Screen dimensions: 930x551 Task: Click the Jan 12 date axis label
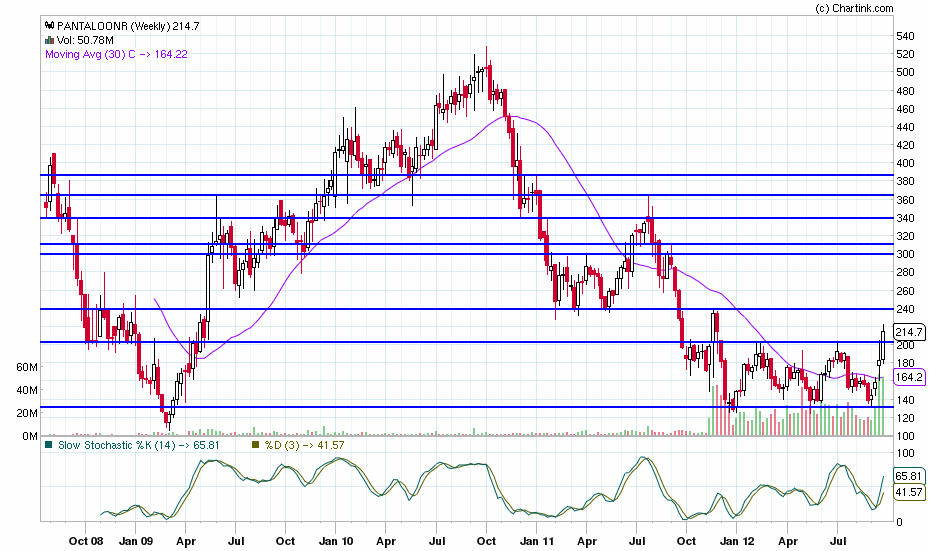(x=737, y=541)
